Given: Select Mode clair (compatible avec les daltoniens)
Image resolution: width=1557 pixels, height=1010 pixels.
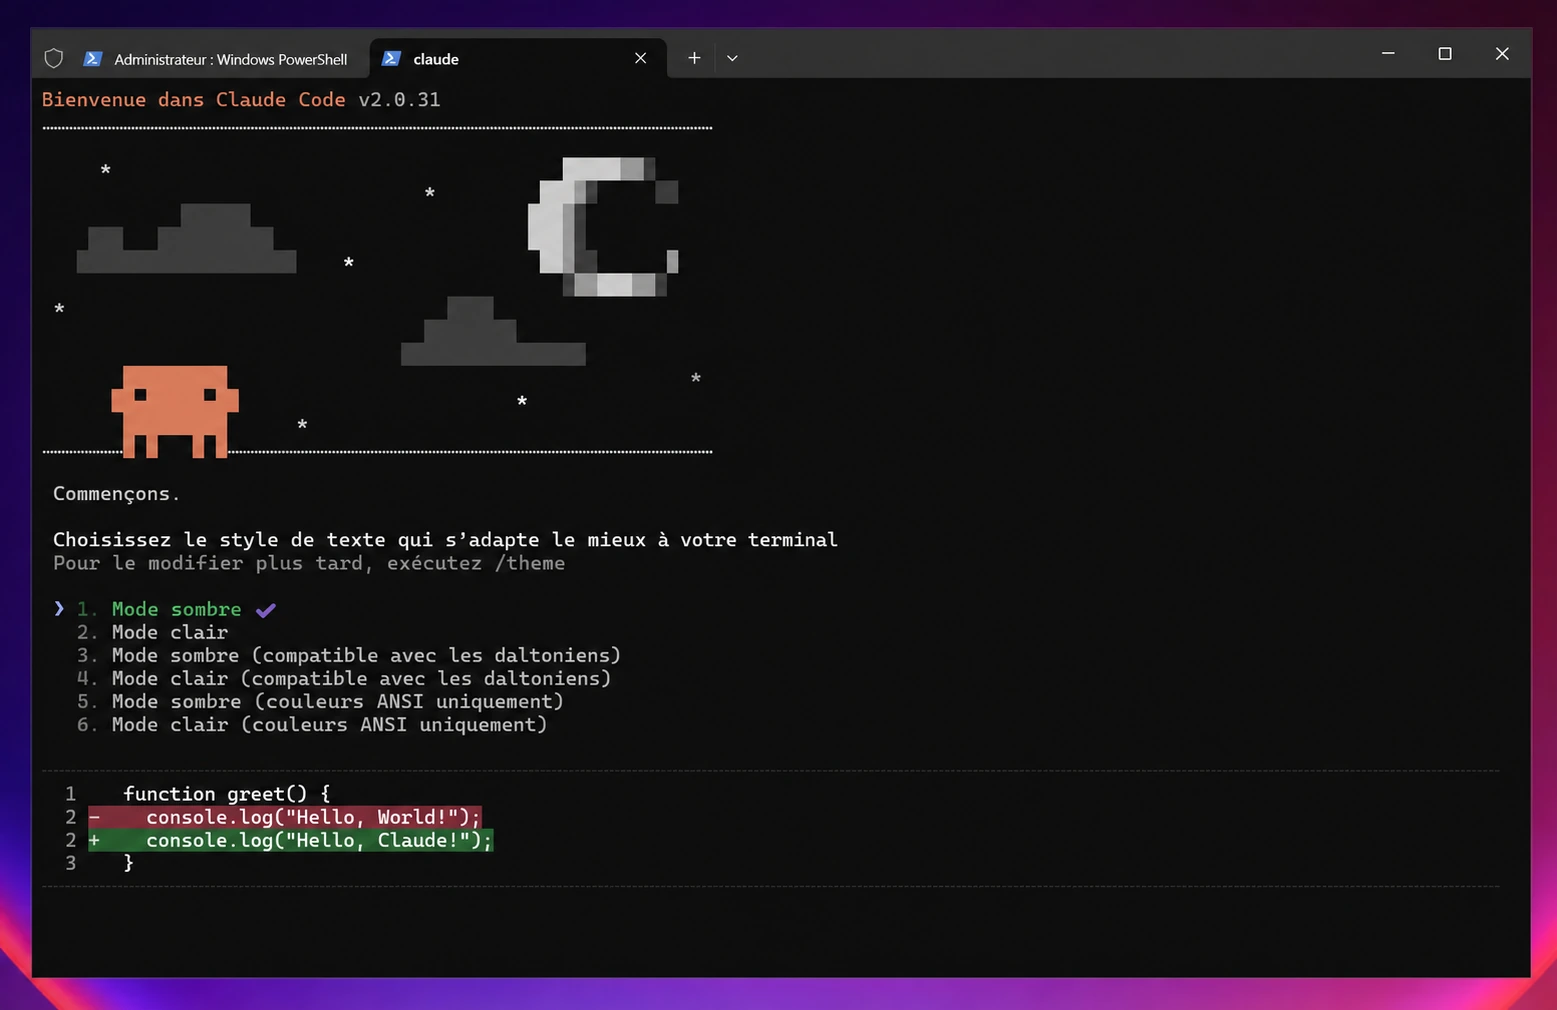Looking at the screenshot, I should coord(344,678).
